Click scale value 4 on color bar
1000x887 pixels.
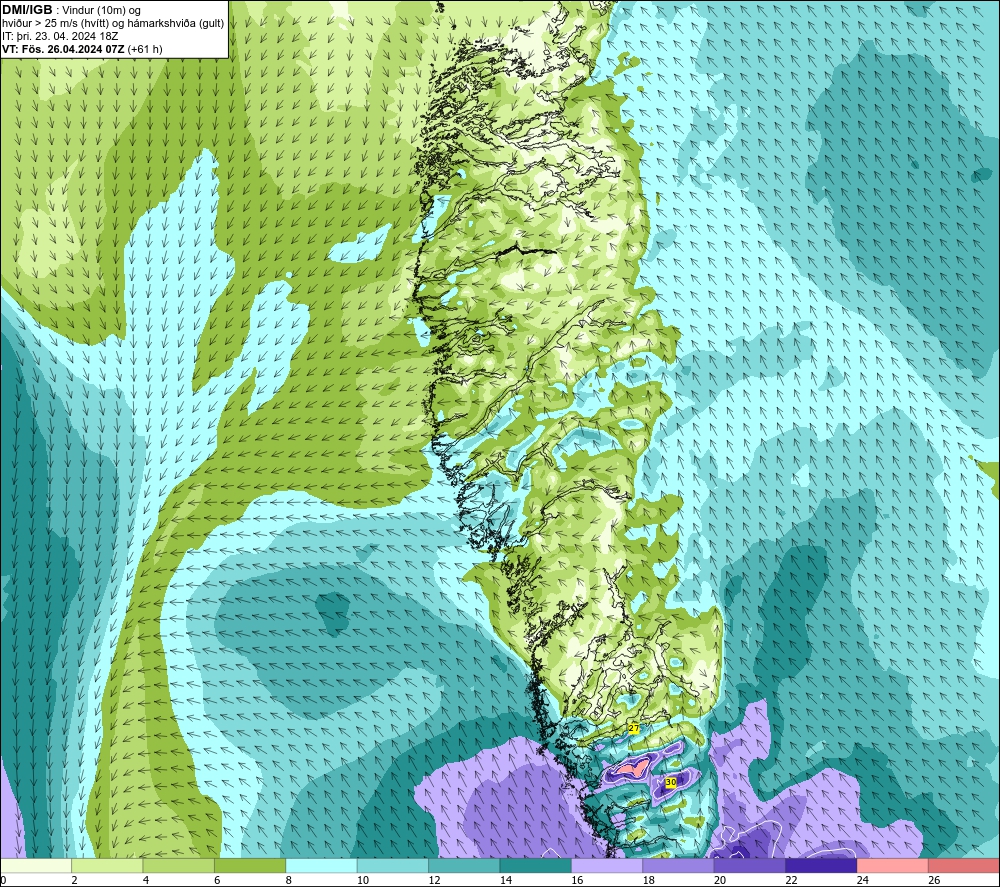(x=146, y=880)
